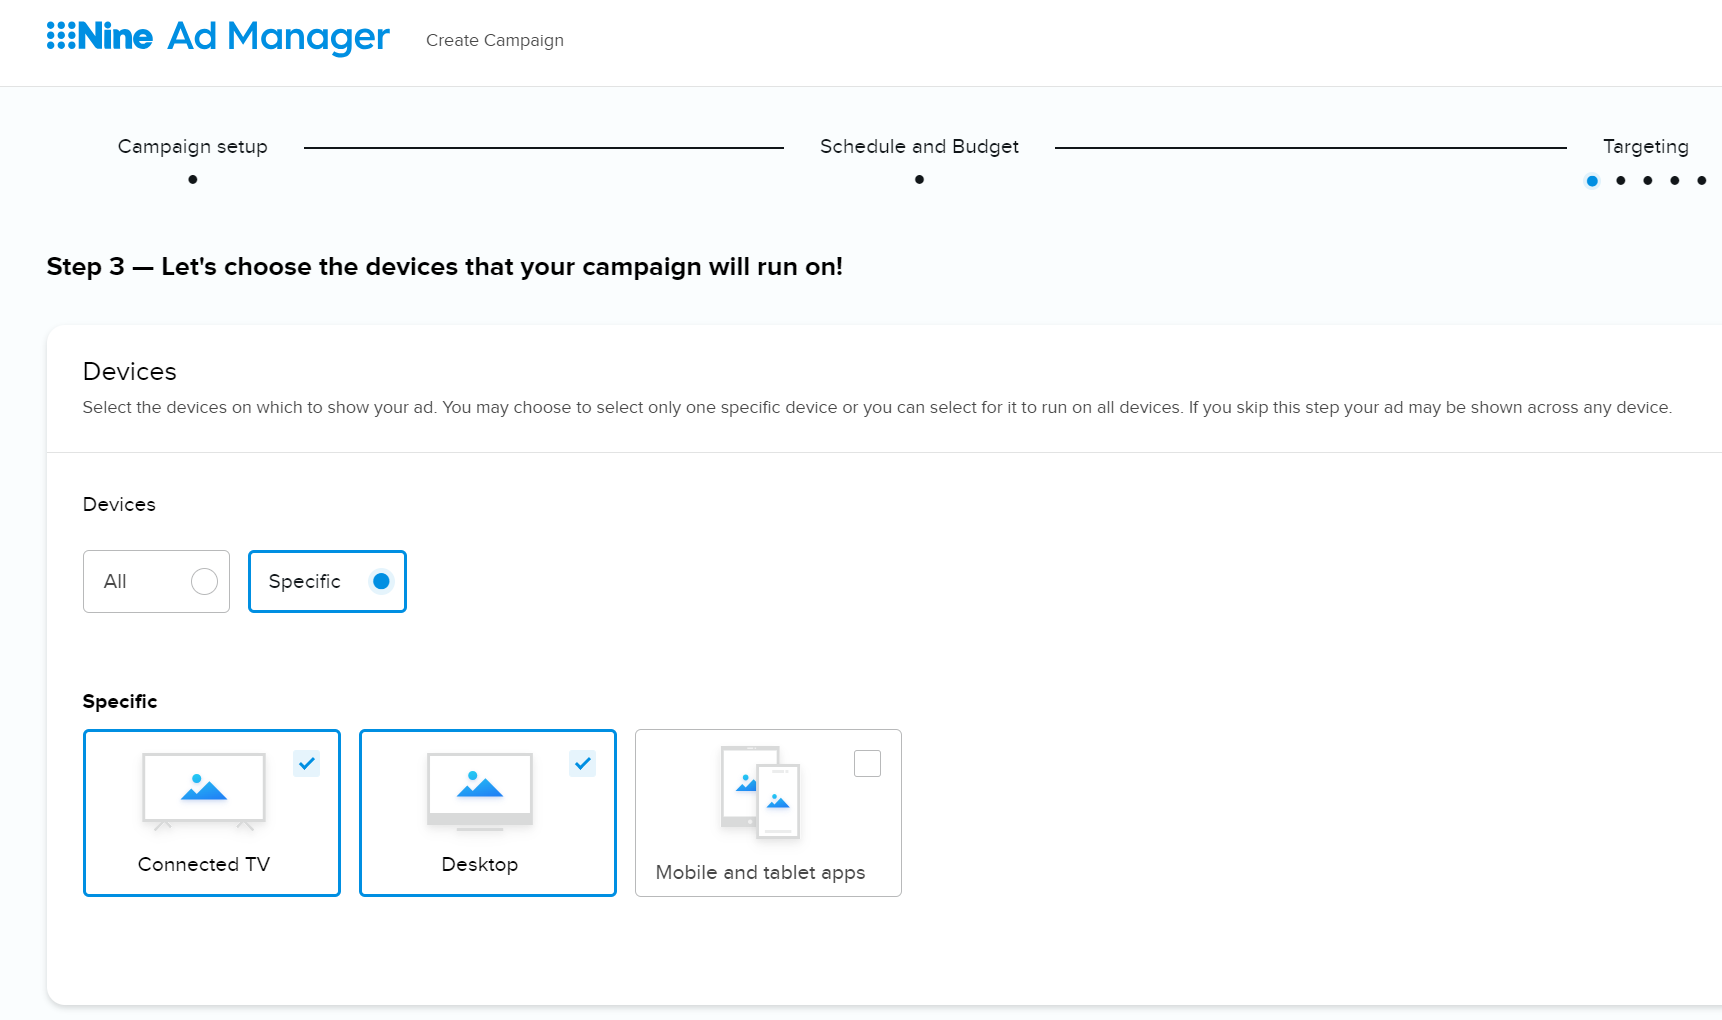Uncheck the Desktop checkbox
Image resolution: width=1722 pixels, height=1020 pixels.
(583, 763)
